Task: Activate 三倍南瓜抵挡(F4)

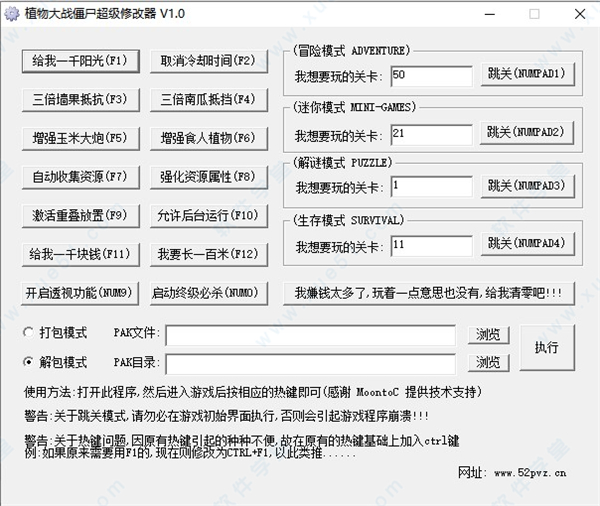Action: tap(209, 100)
